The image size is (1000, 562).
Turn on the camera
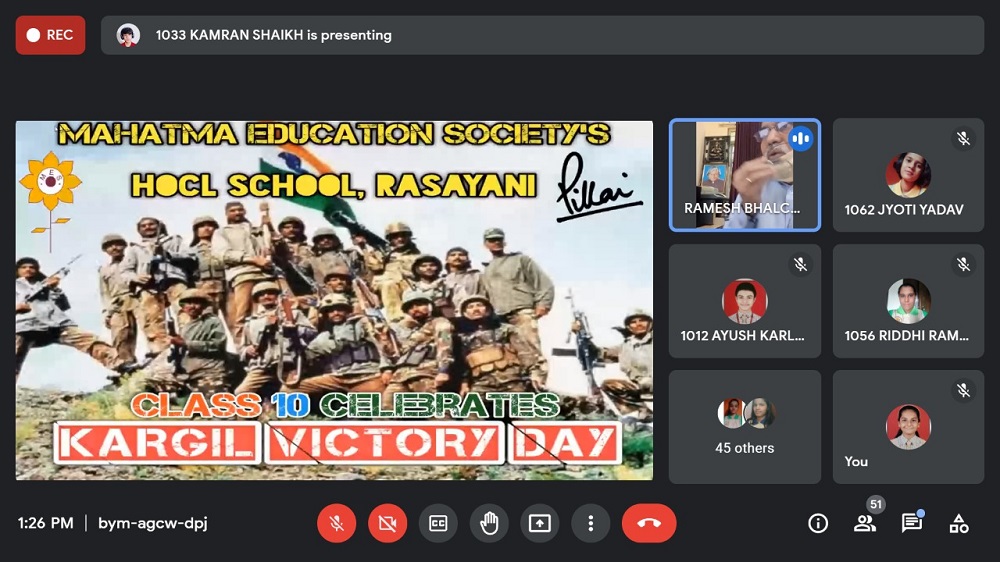pyautogui.click(x=387, y=523)
